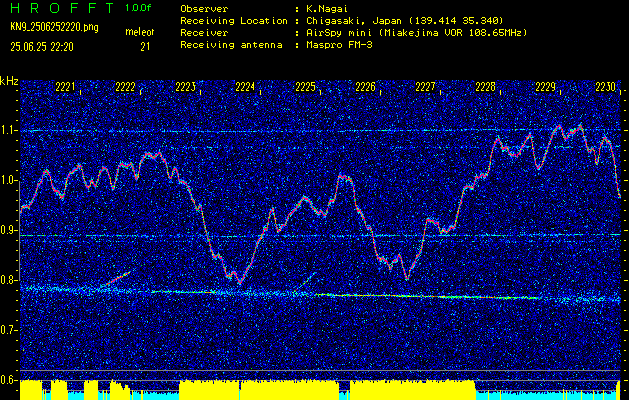
Task: Click the Observer label in header
Action: (x=204, y=9)
